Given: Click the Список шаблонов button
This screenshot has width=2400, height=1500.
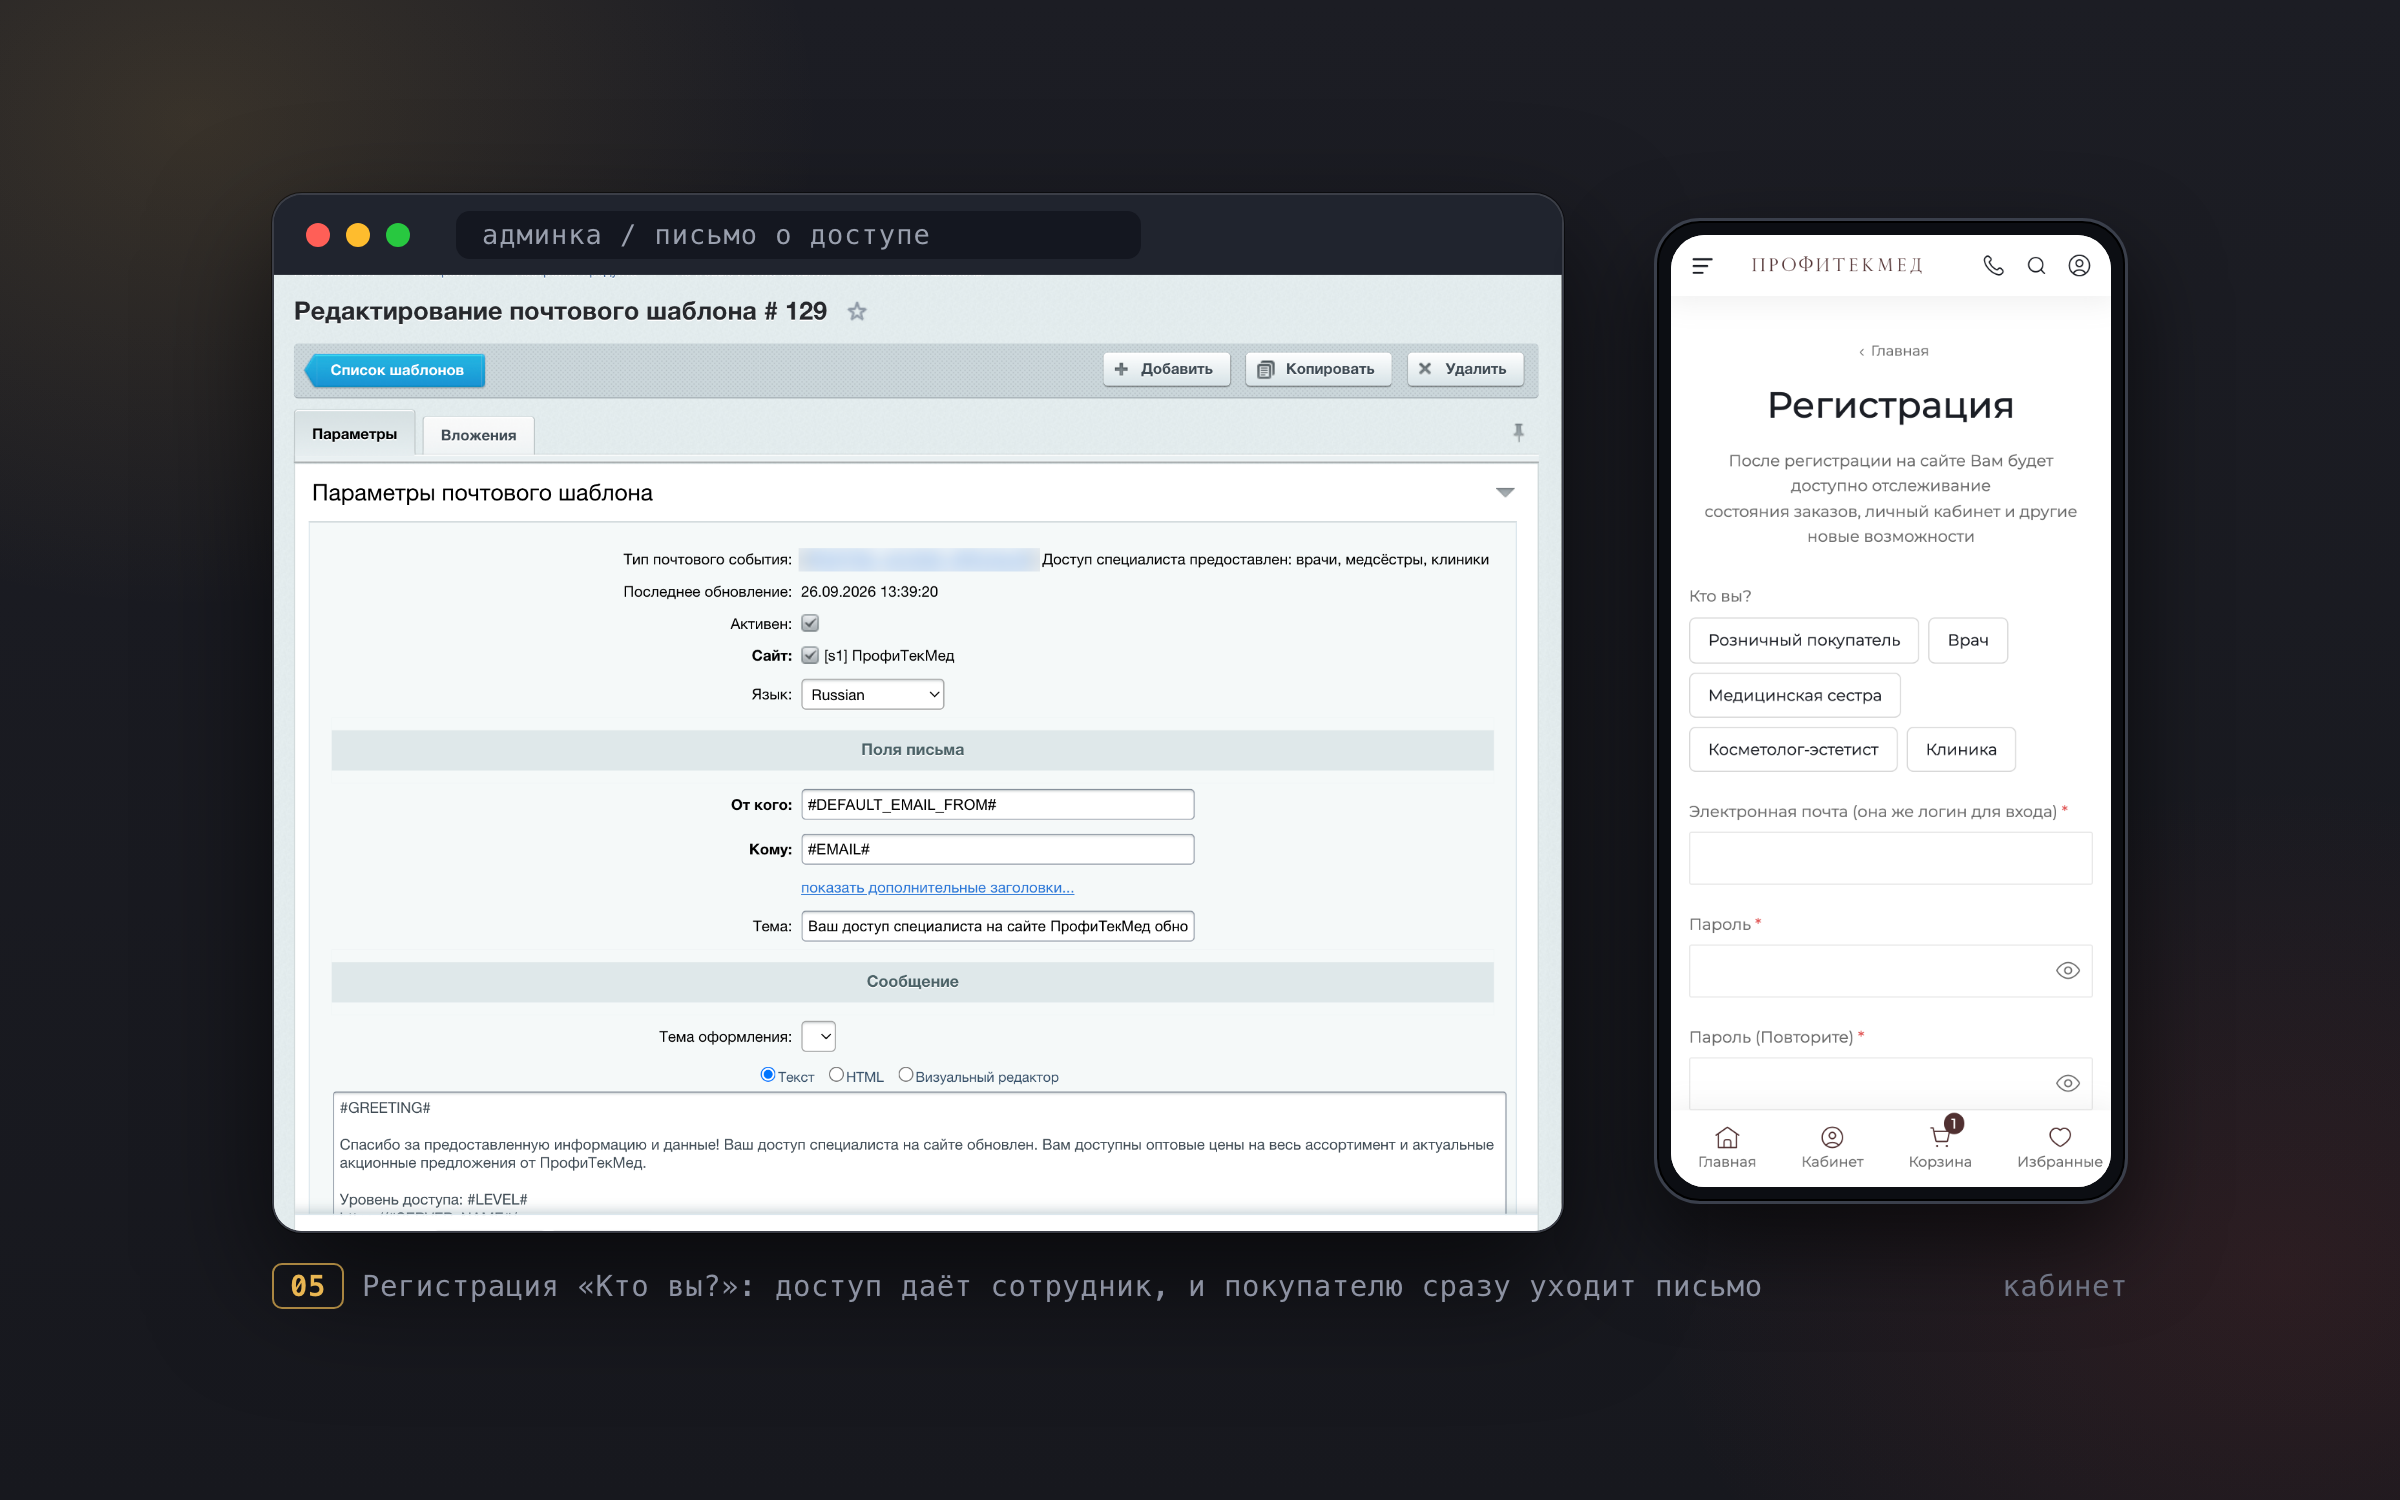Looking at the screenshot, I should (x=396, y=370).
